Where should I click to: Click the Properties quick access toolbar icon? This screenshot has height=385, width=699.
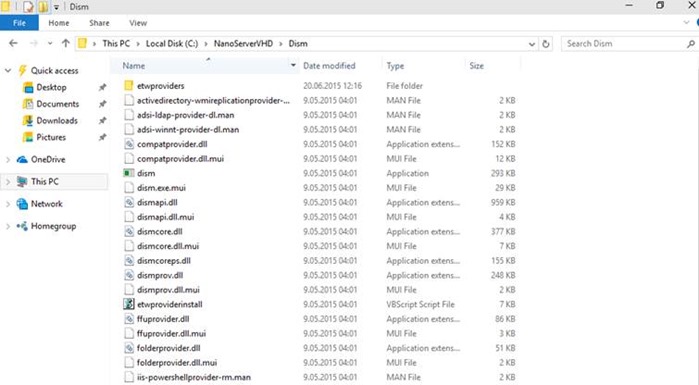pyautogui.click(x=28, y=7)
